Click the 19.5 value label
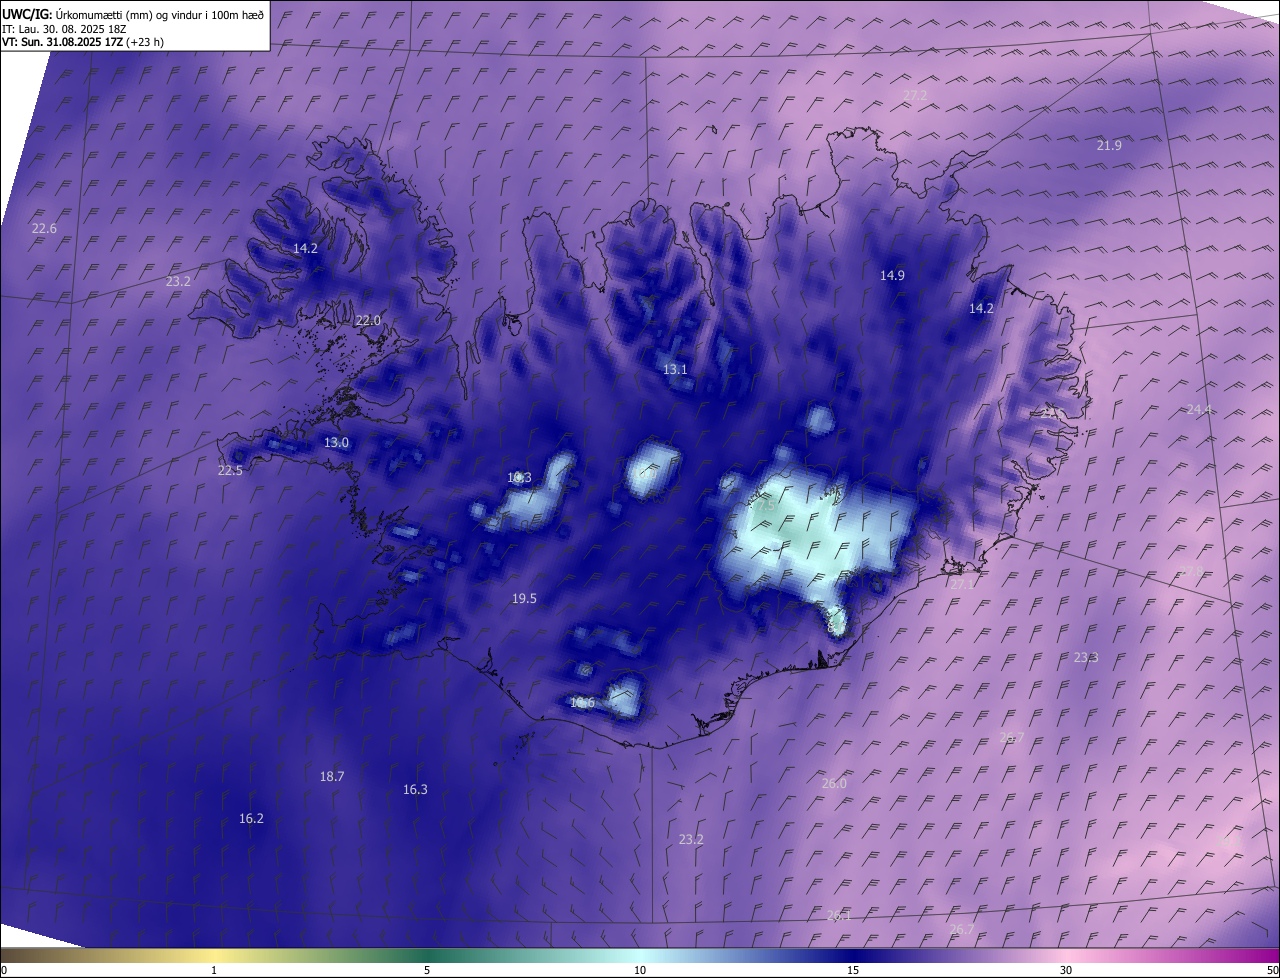1280x978 pixels. 524,598
